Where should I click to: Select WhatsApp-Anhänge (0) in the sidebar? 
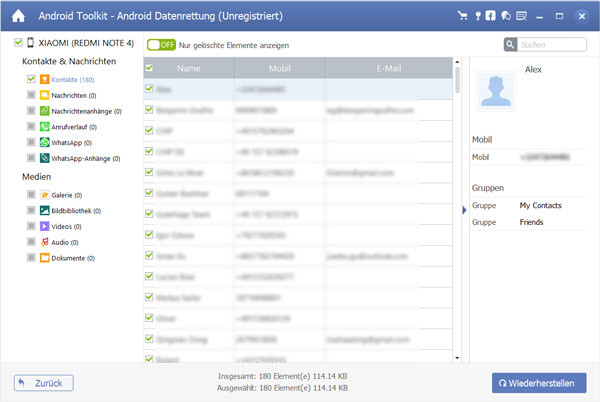(86, 158)
